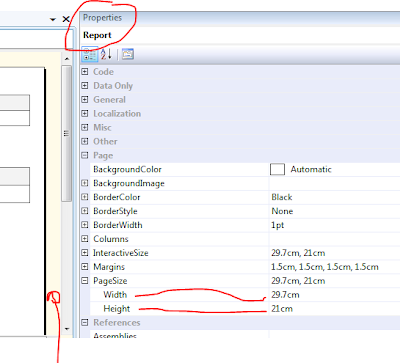Expand the Data Only category
Screen dimensions: 400x363
pyautogui.click(x=85, y=86)
